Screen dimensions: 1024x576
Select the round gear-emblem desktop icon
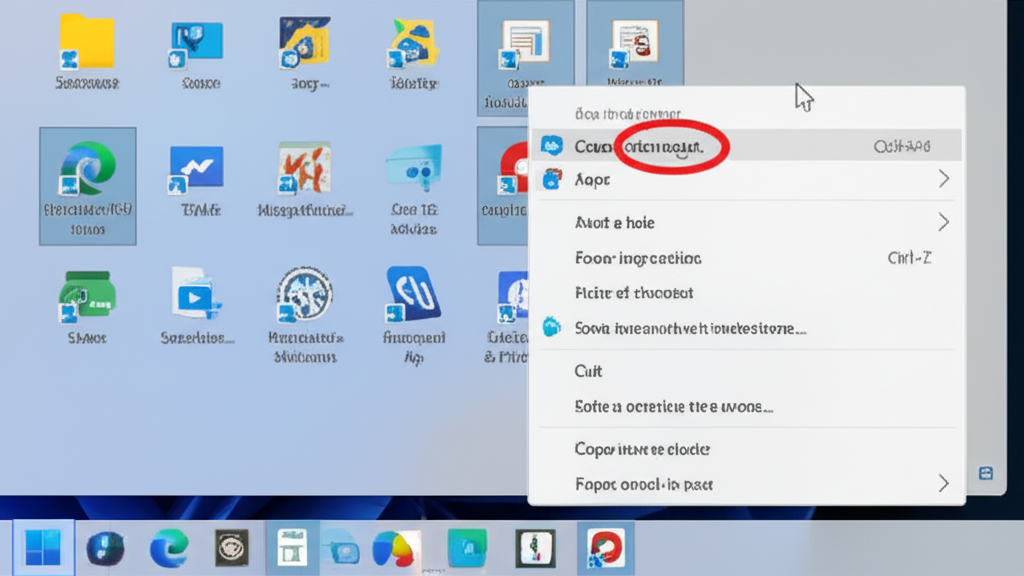pos(305,294)
